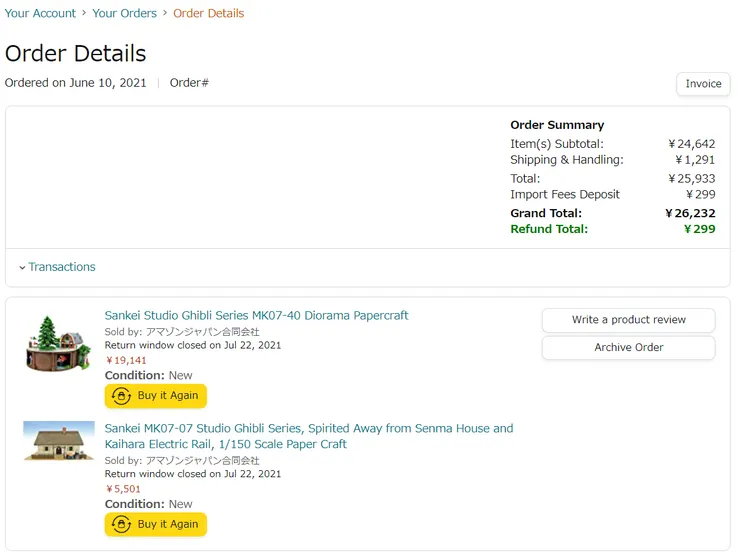Click the reorder icon for the Senma House item
Screen dimensions: 740x555
[x=122, y=525]
